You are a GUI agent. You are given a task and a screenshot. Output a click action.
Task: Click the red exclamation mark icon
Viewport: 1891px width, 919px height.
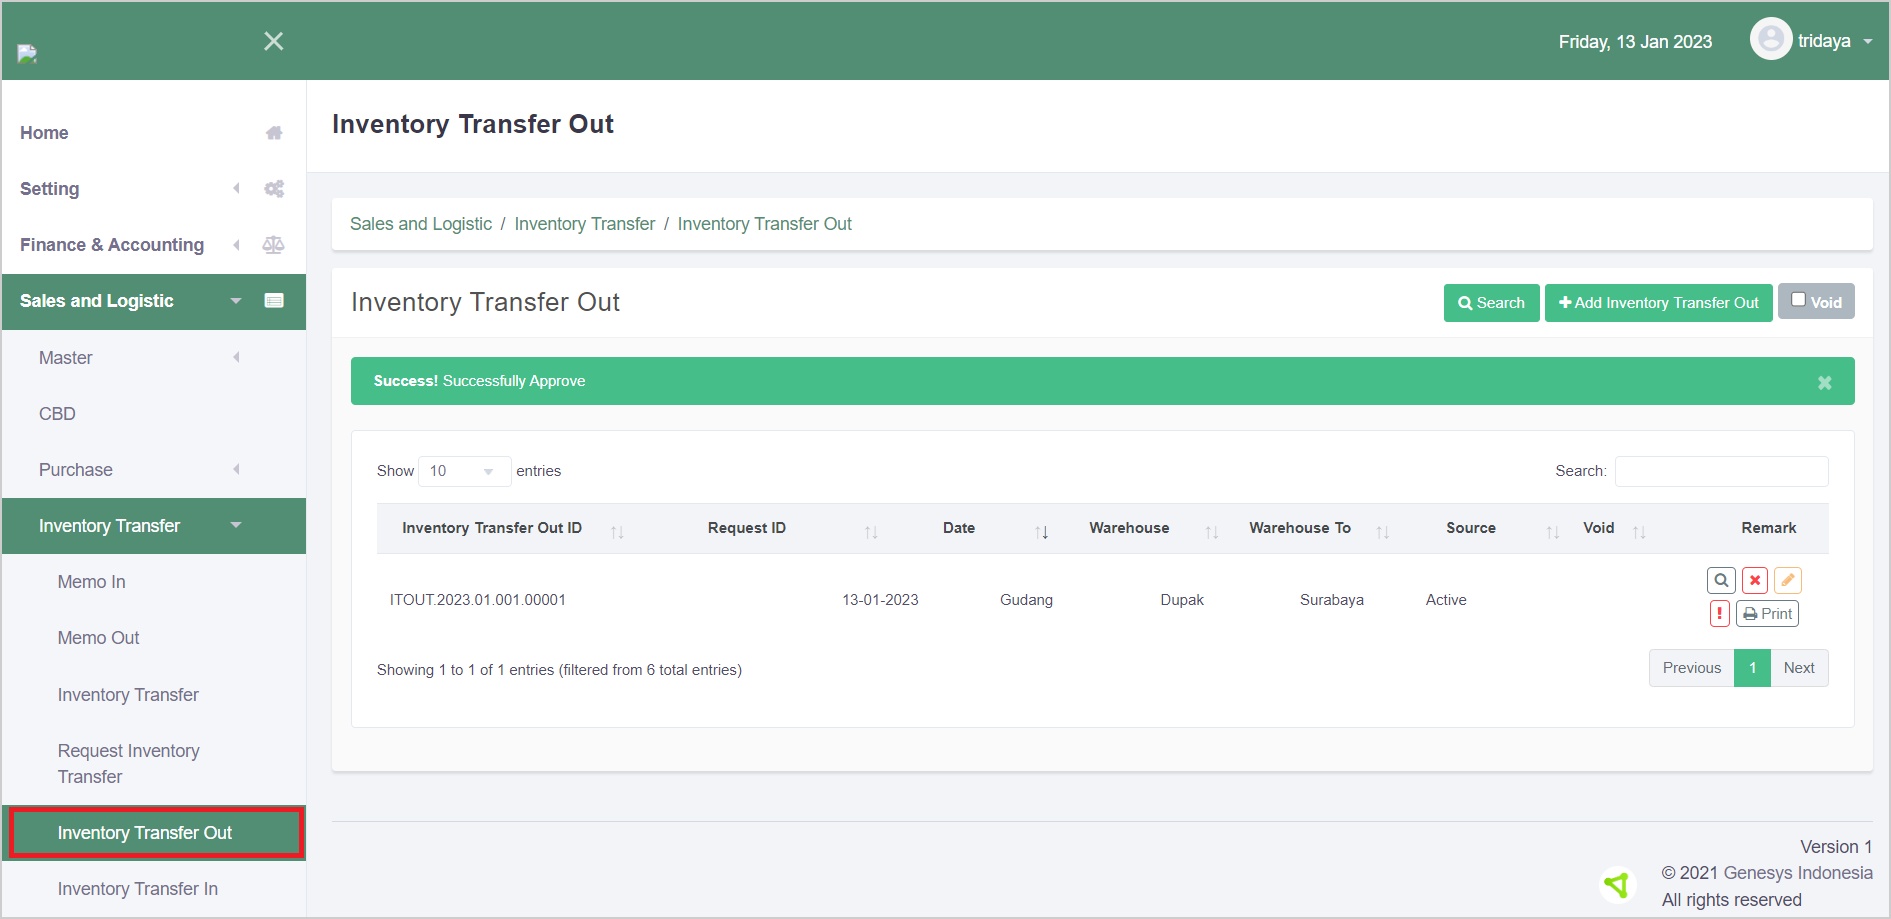1719,614
